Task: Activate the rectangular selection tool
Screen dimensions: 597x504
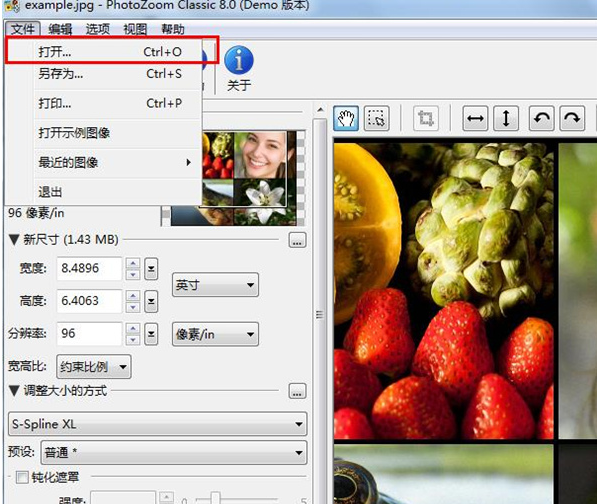Action: [376, 118]
